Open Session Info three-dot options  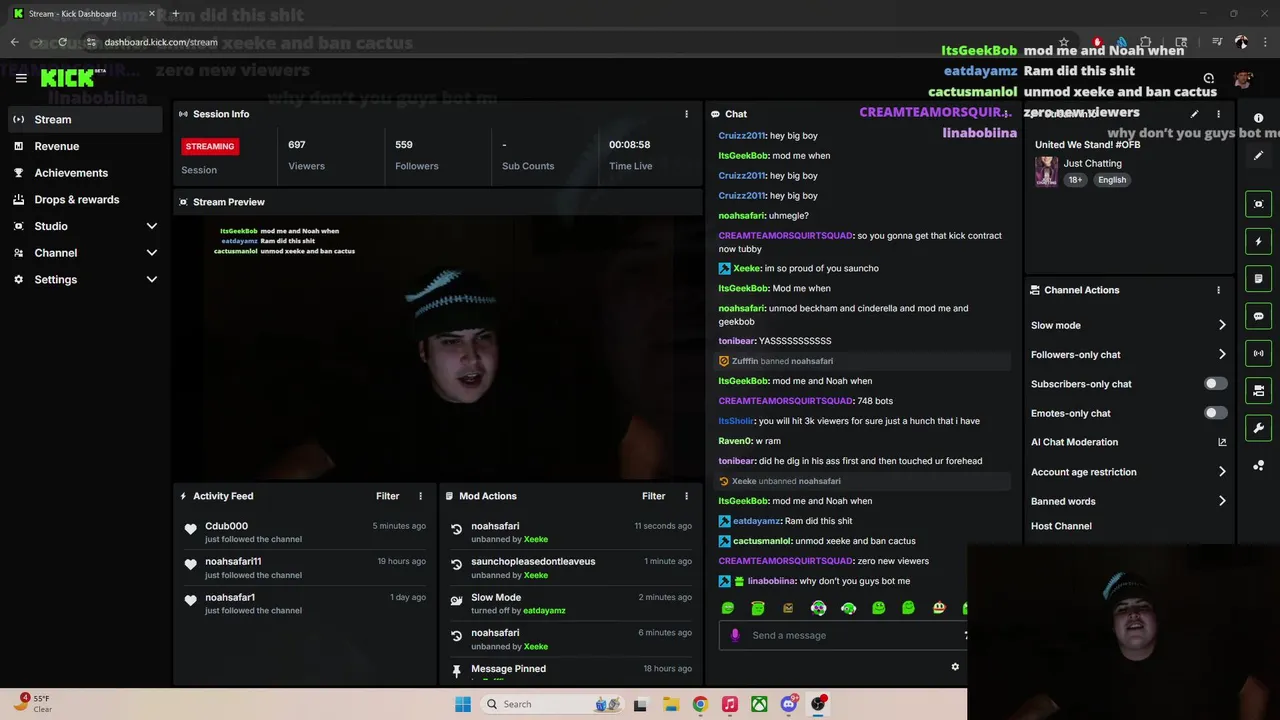tap(686, 114)
